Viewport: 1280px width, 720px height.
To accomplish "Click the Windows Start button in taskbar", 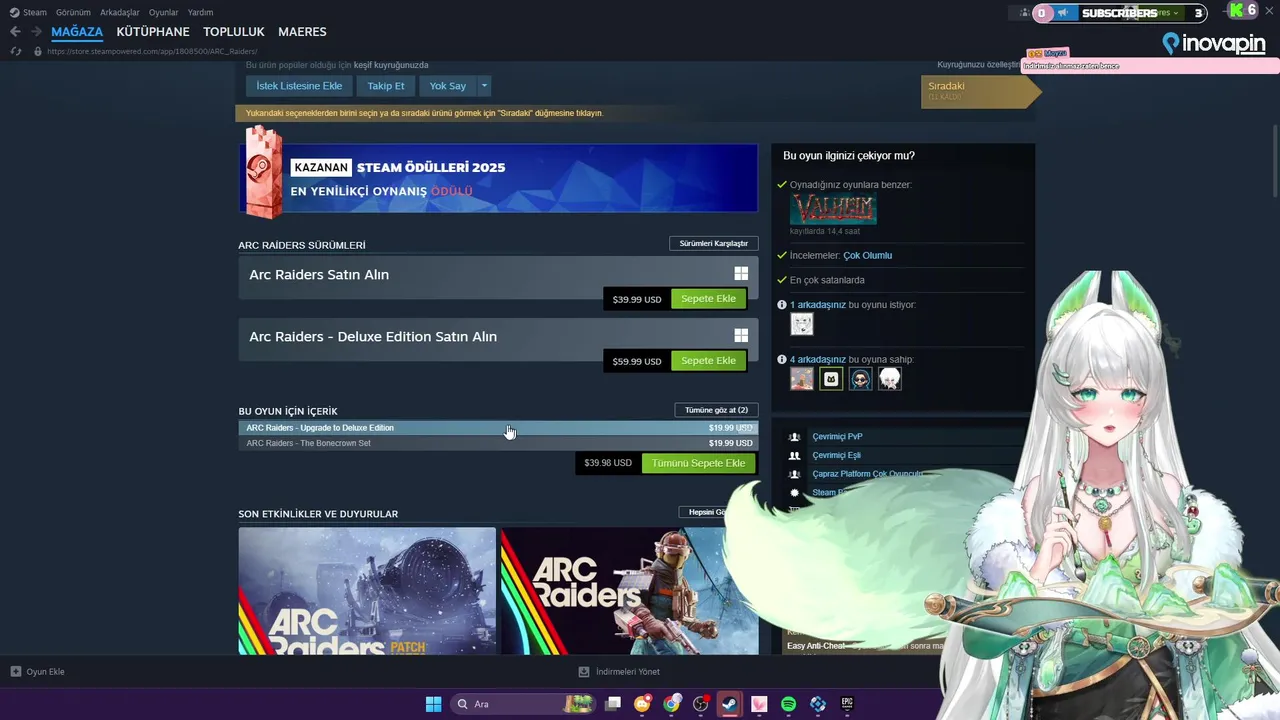I will [433, 704].
